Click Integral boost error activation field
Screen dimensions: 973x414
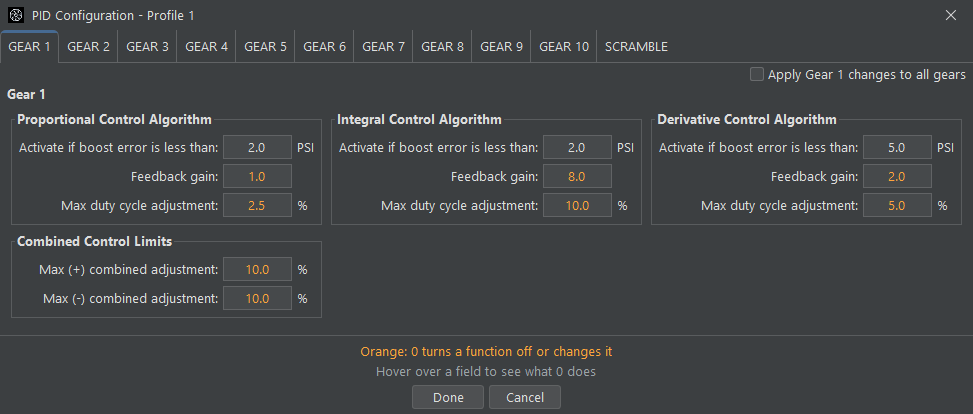[577, 148]
